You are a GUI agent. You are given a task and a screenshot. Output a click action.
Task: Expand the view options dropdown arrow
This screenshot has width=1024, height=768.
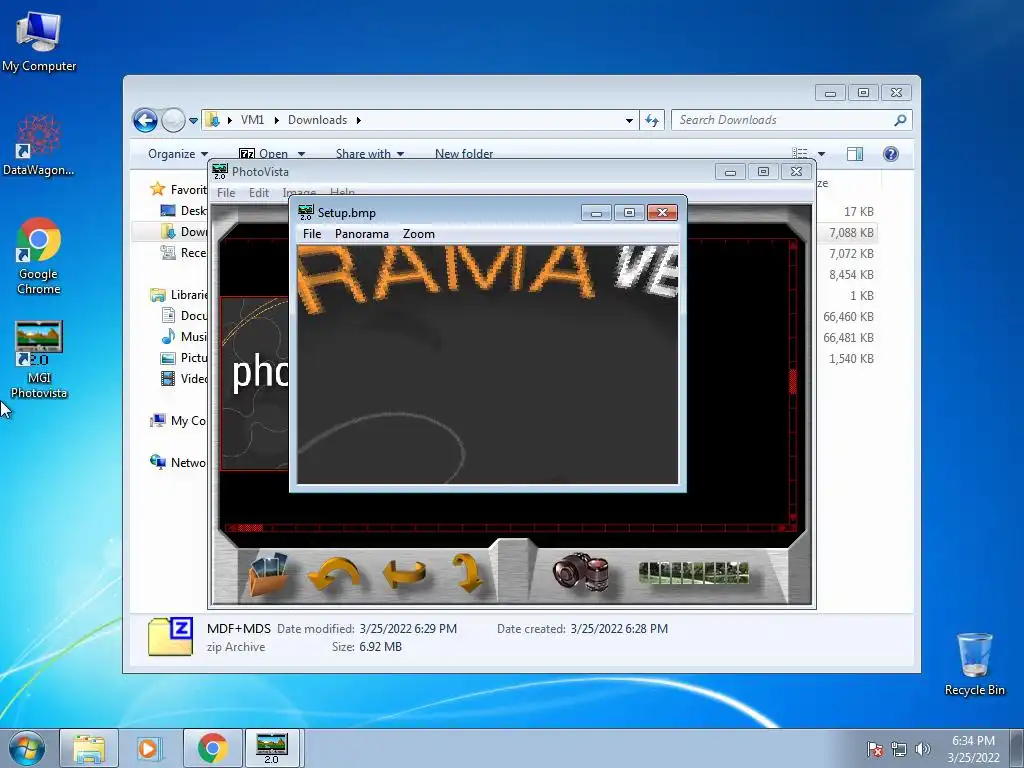click(822, 154)
